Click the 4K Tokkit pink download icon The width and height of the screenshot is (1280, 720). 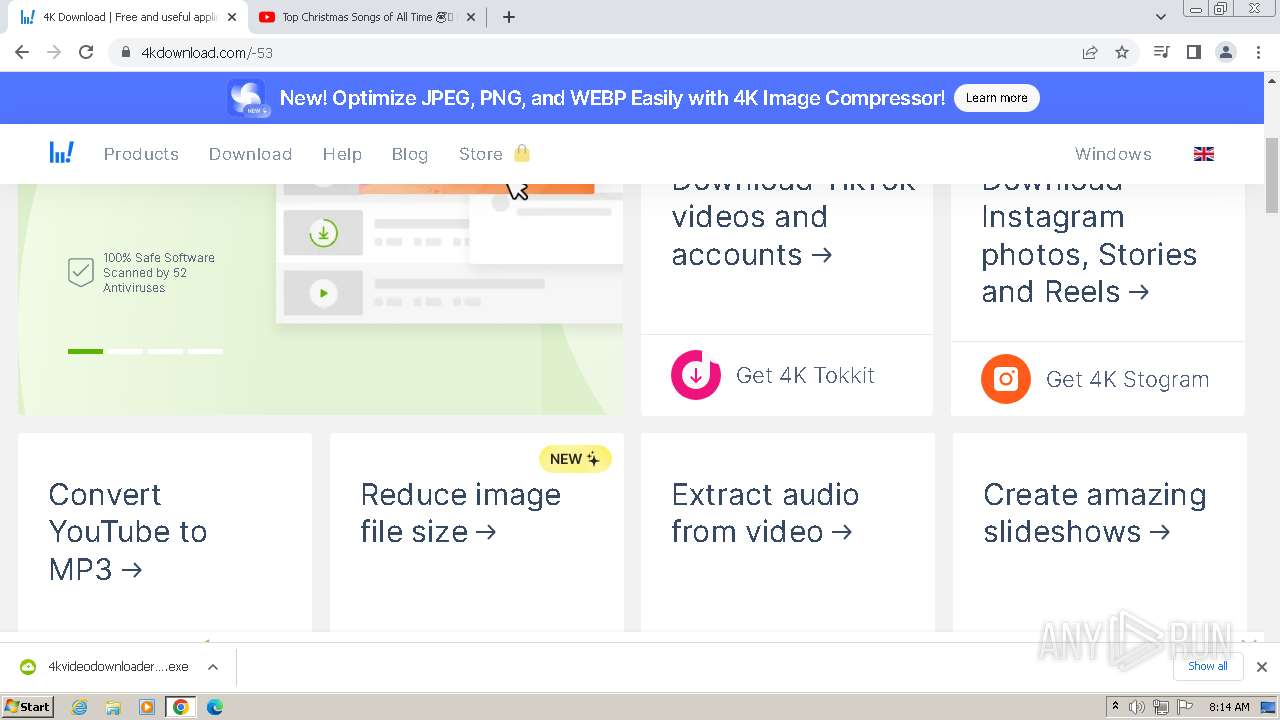[x=696, y=375]
